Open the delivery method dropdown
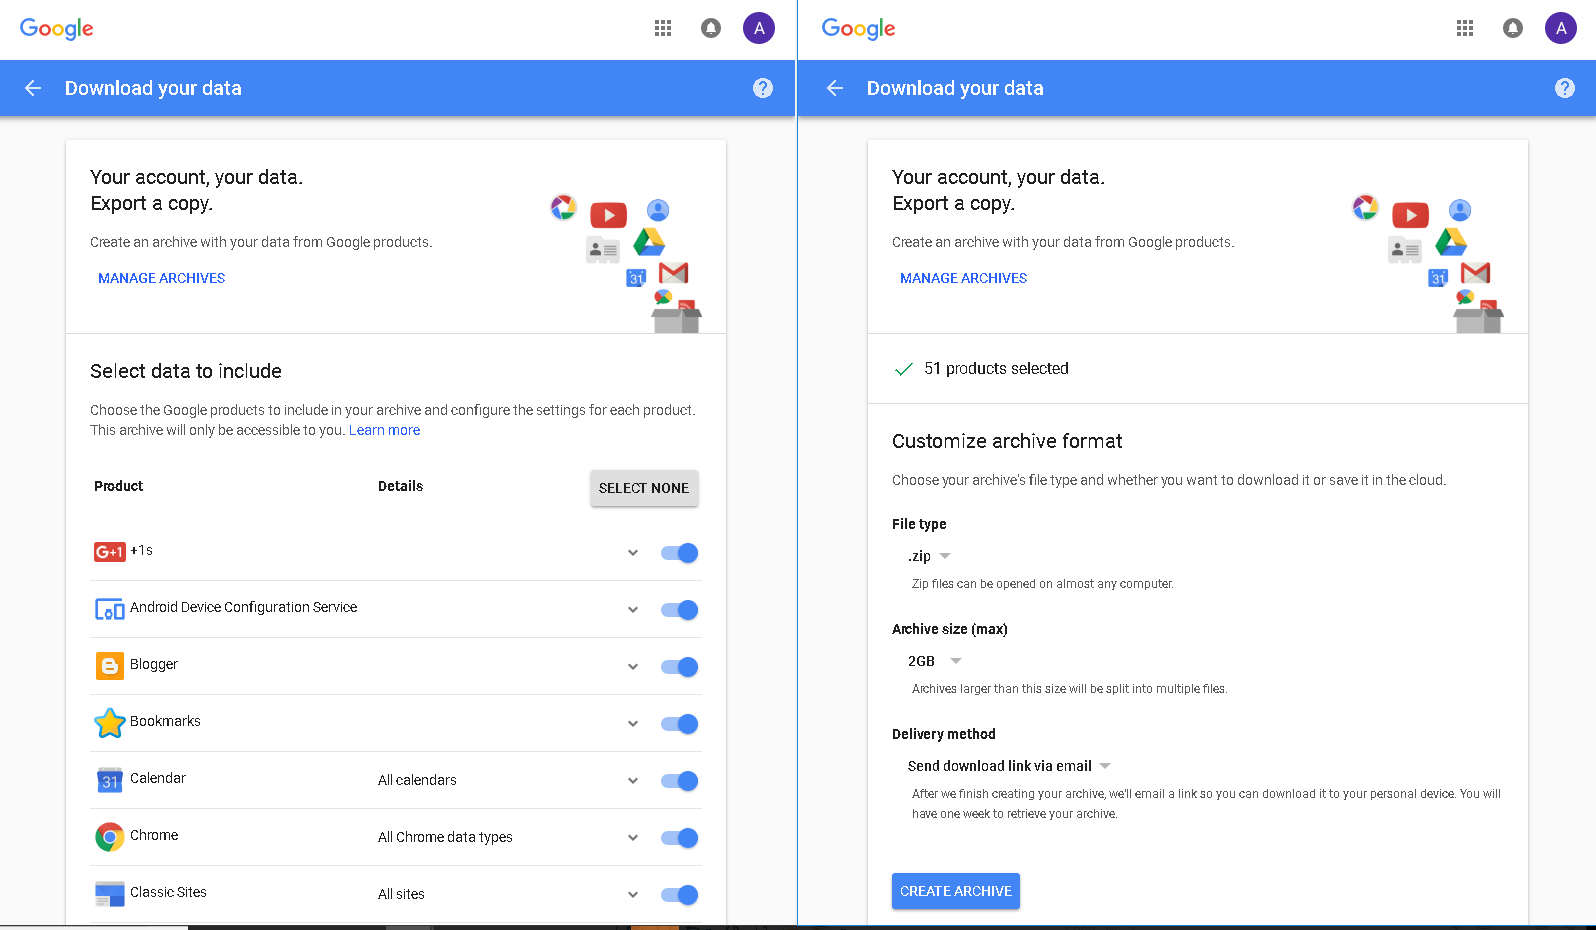Image resolution: width=1596 pixels, height=930 pixels. click(x=1009, y=766)
